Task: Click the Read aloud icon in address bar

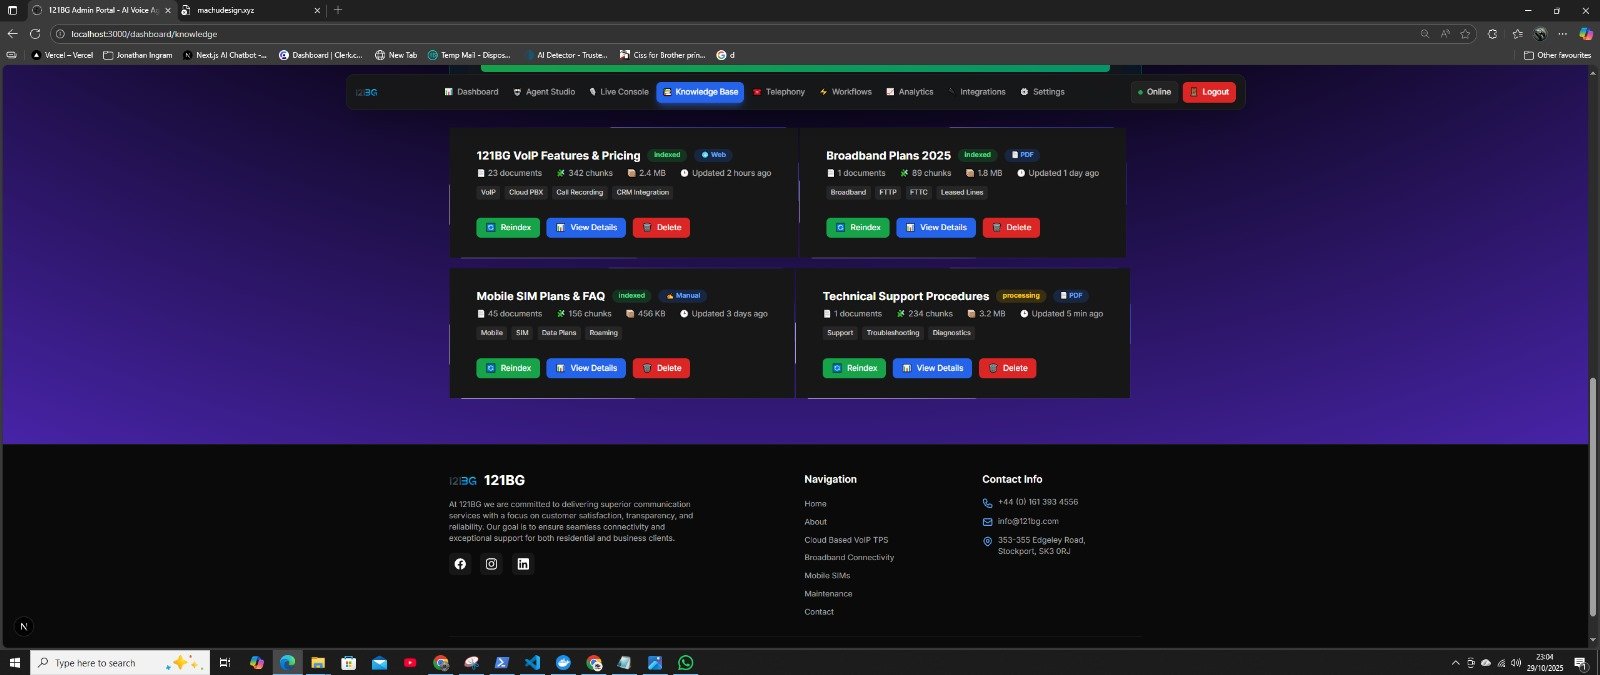Action: 1445,34
